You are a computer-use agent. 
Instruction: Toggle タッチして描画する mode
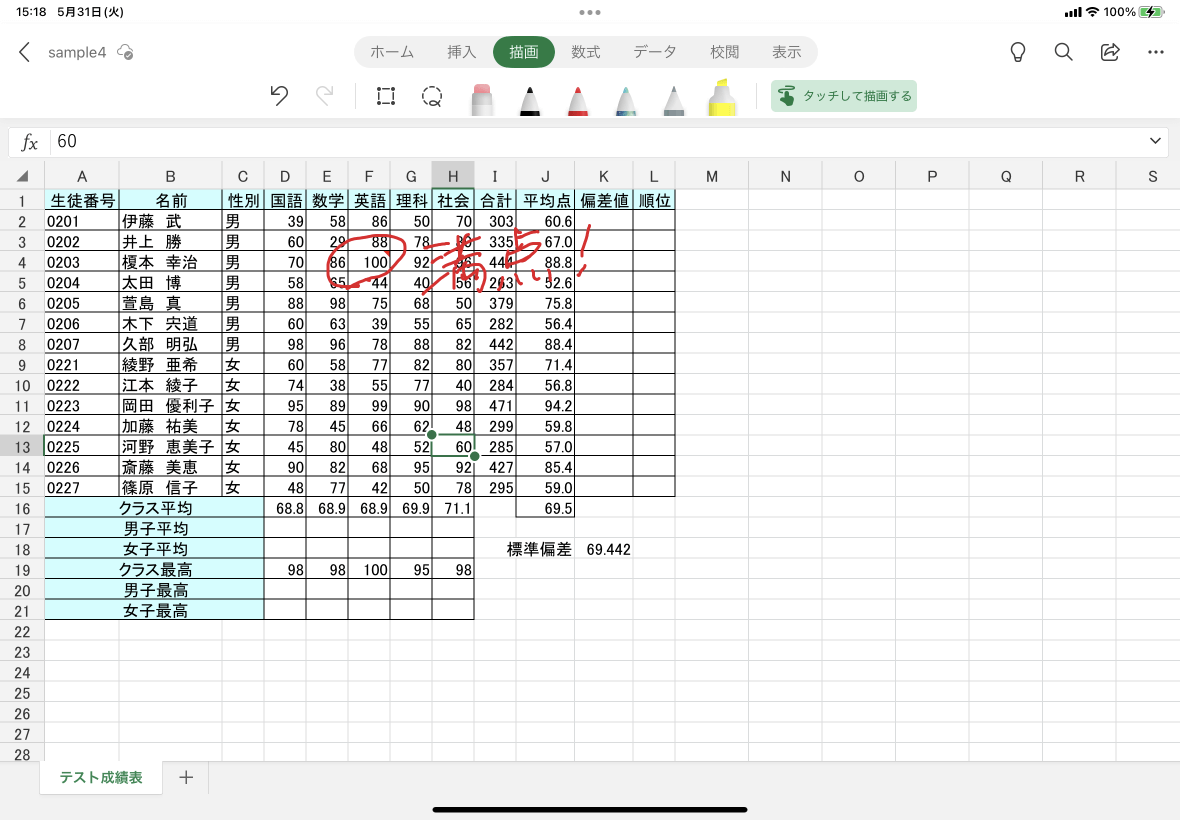click(x=844, y=96)
